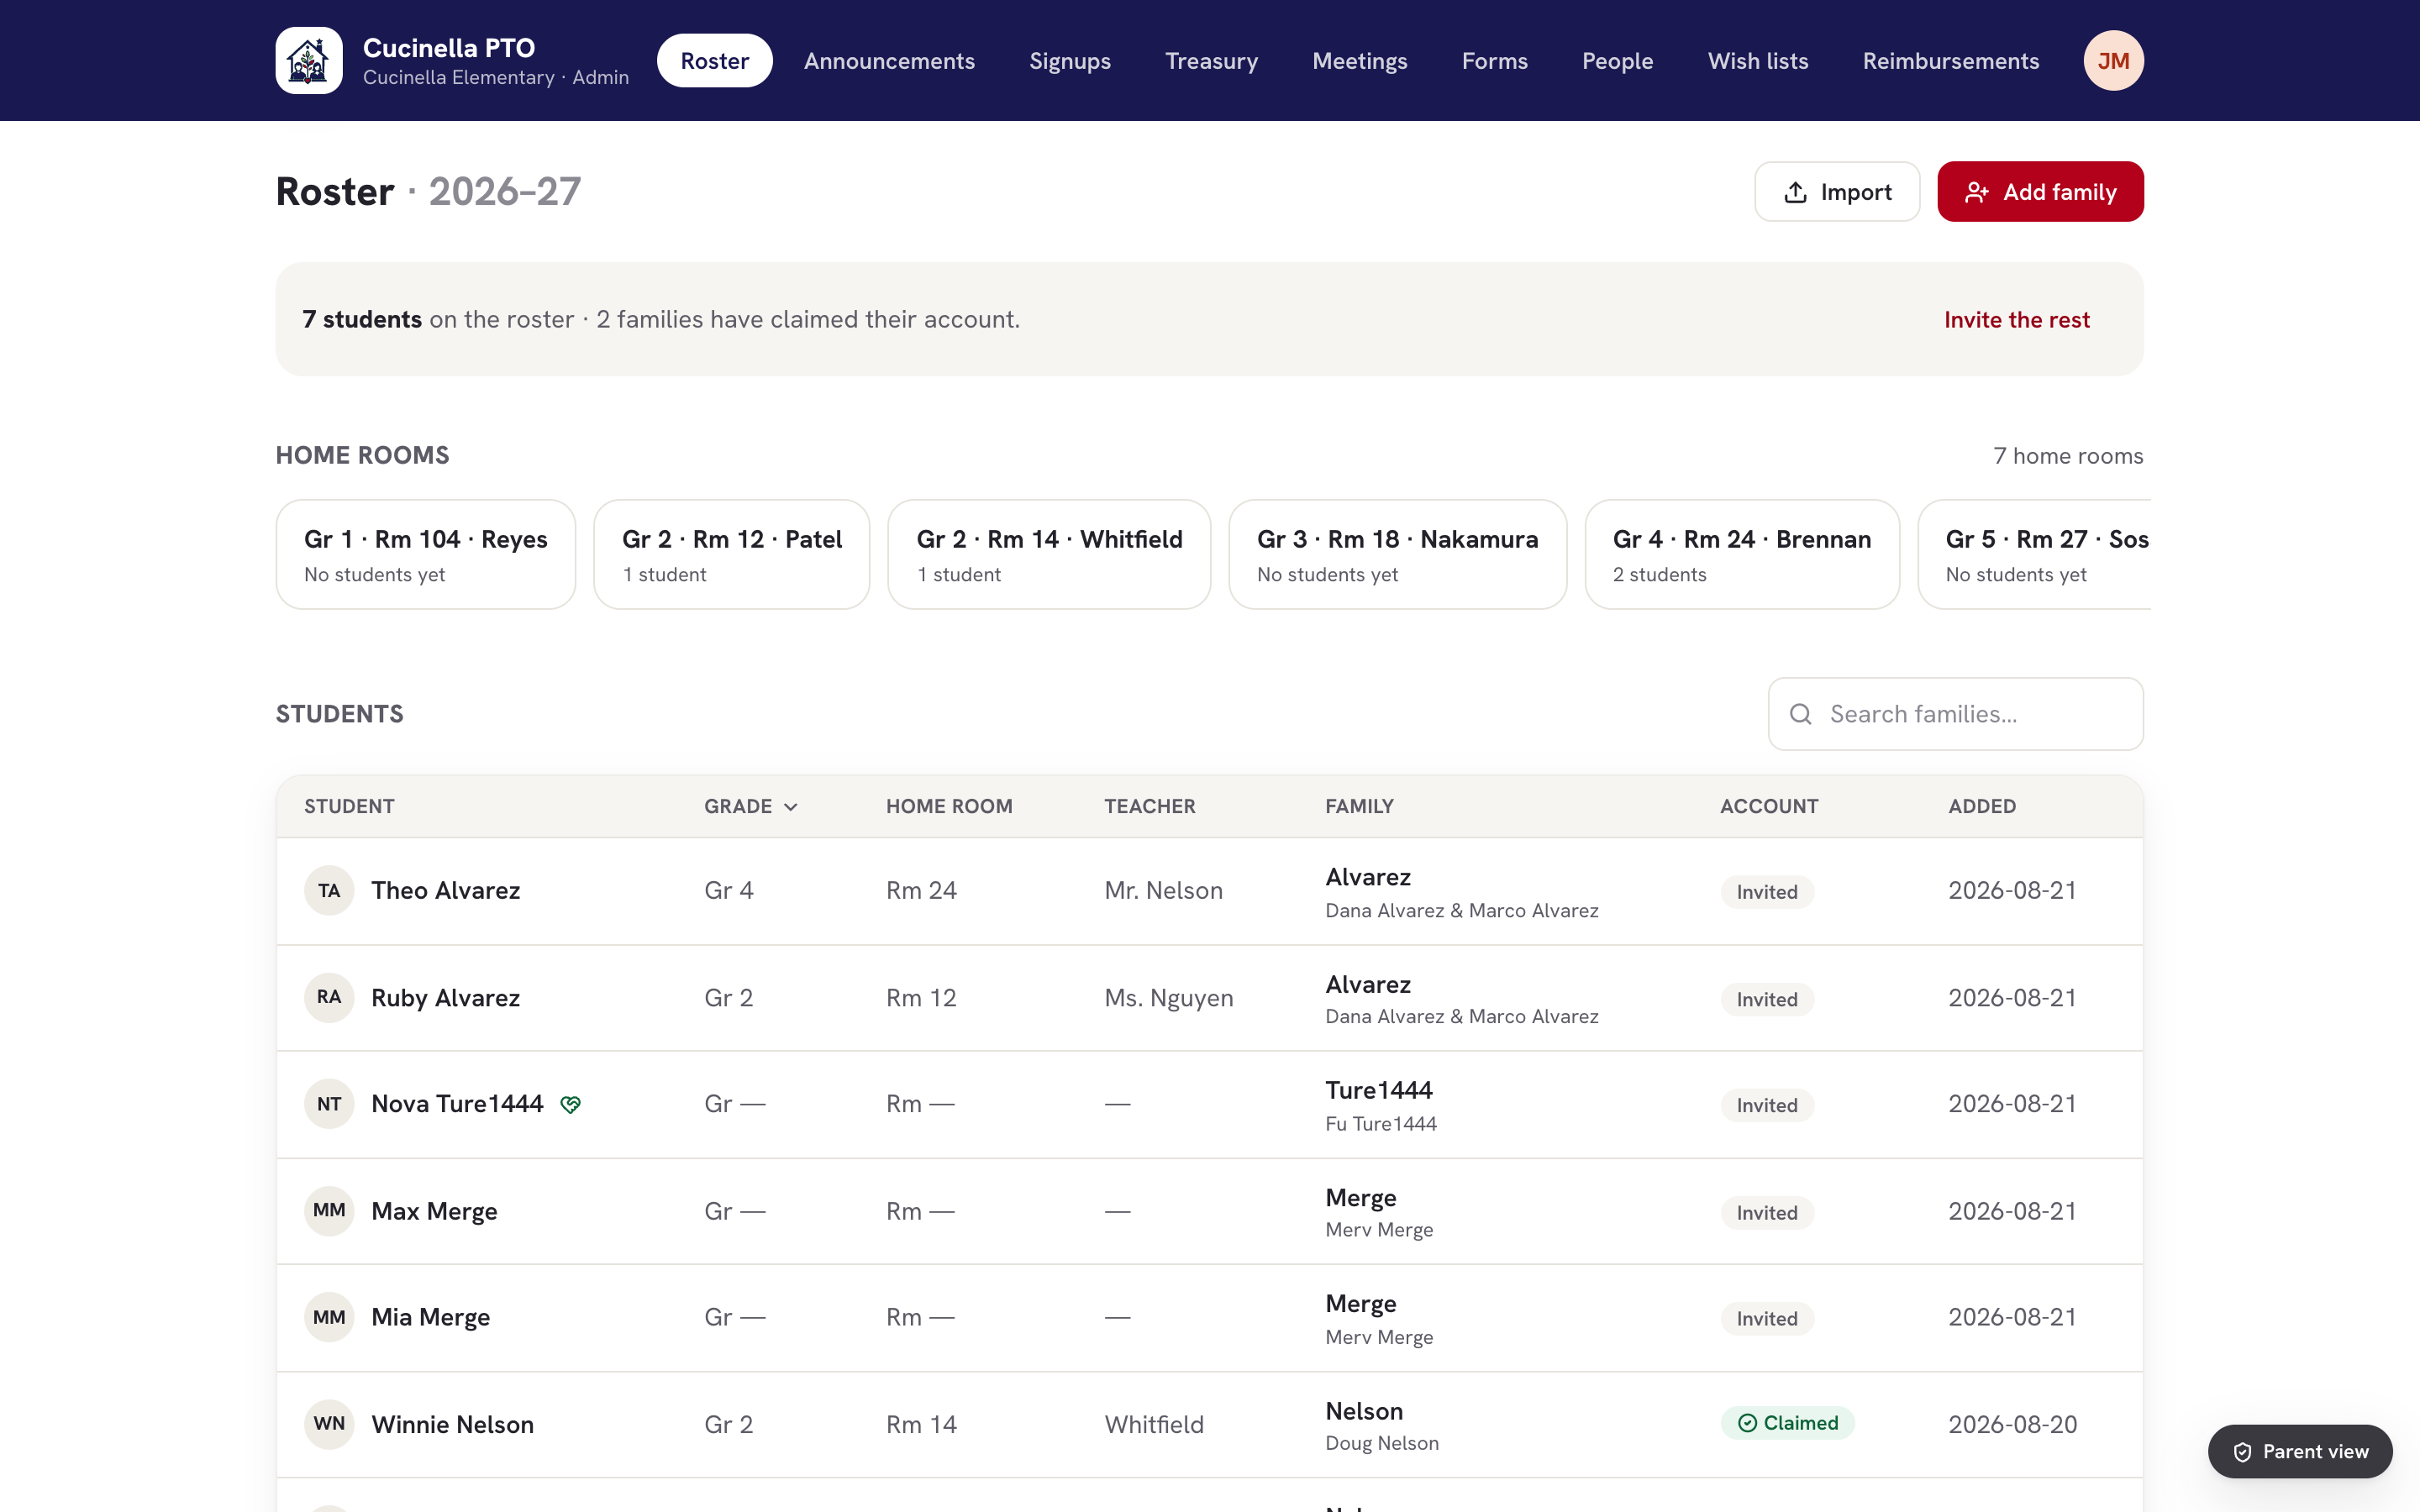Click the Family column header

click(x=1359, y=807)
